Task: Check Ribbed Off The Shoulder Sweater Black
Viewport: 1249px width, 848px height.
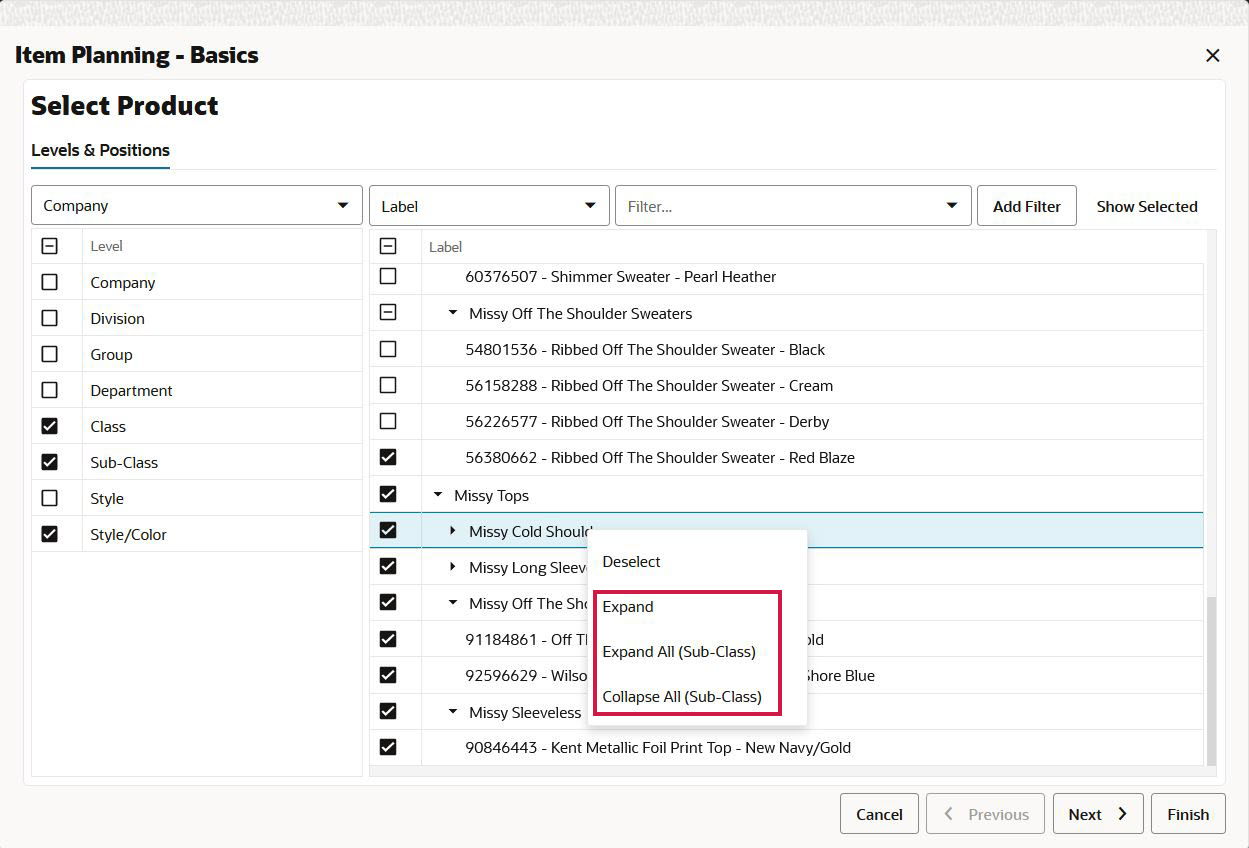Action: click(388, 349)
